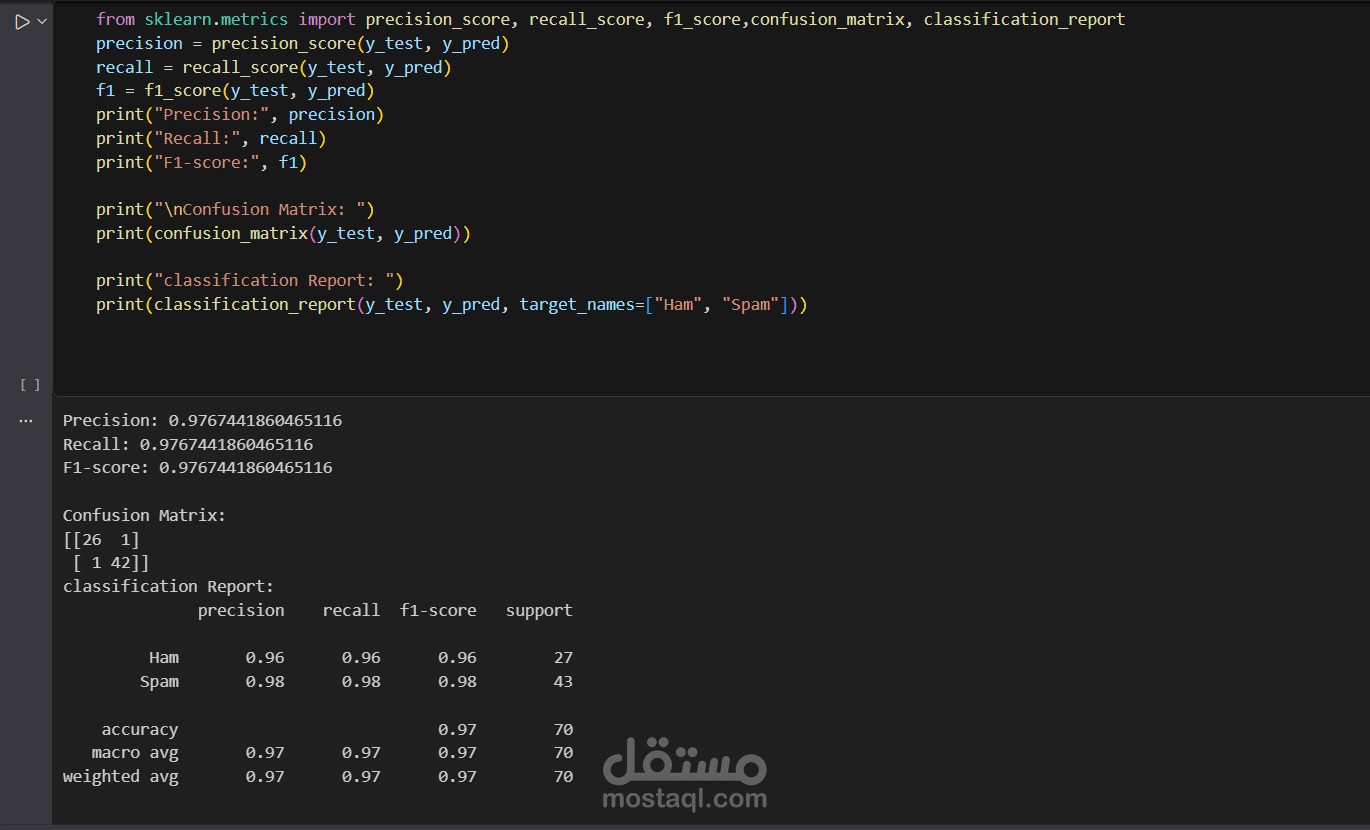Click the print("\nConfusion Matrix: ") code line
This screenshot has width=1370, height=830.
pos(235,209)
